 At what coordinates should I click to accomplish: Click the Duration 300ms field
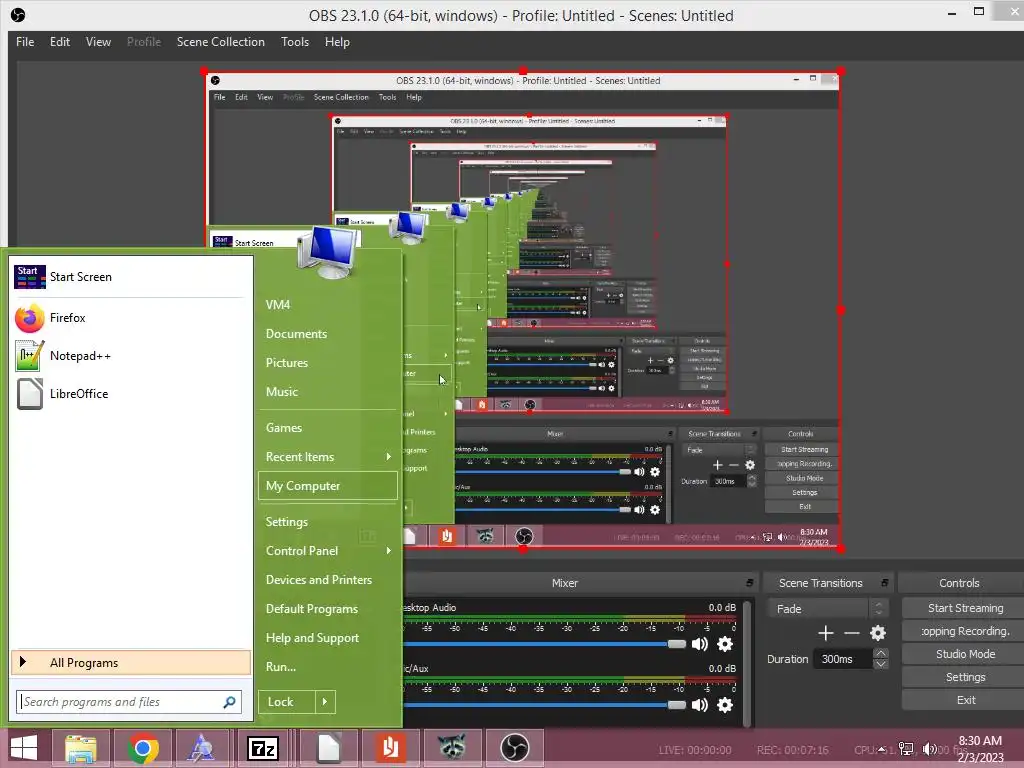pyautogui.click(x=842, y=659)
